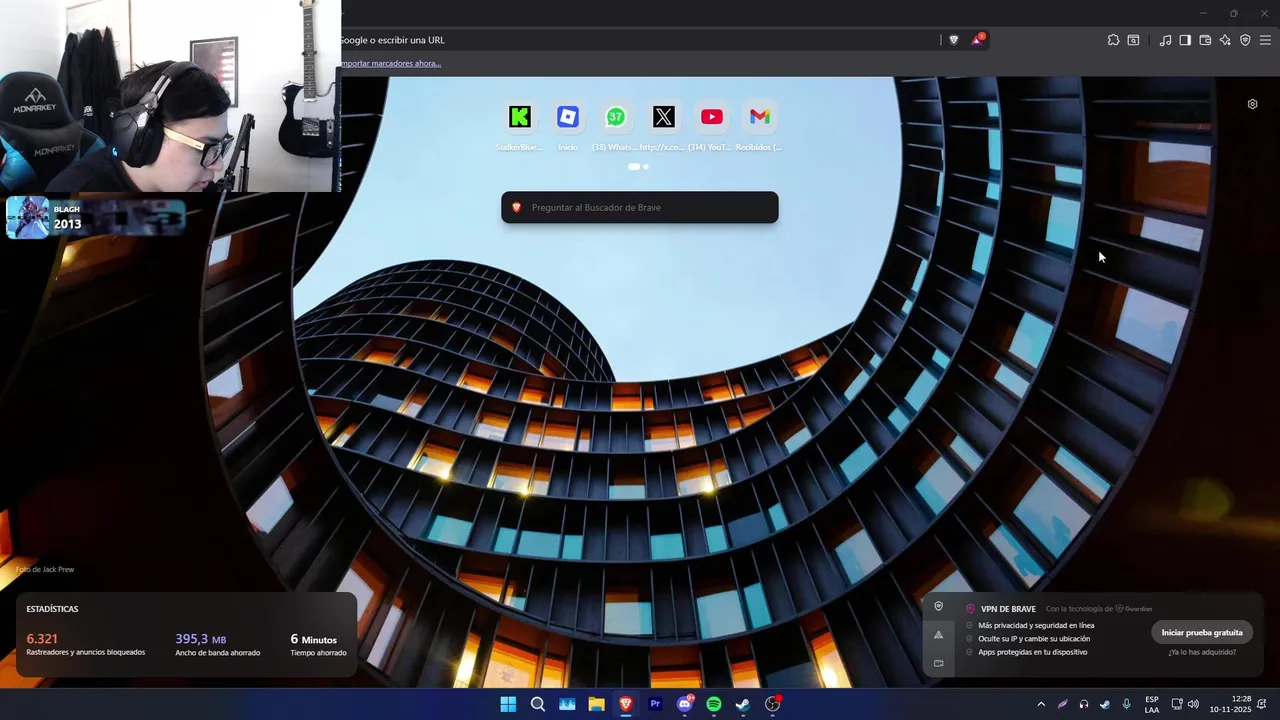
Task: Open Brave Rewards triangle icon
Action: tap(977, 40)
